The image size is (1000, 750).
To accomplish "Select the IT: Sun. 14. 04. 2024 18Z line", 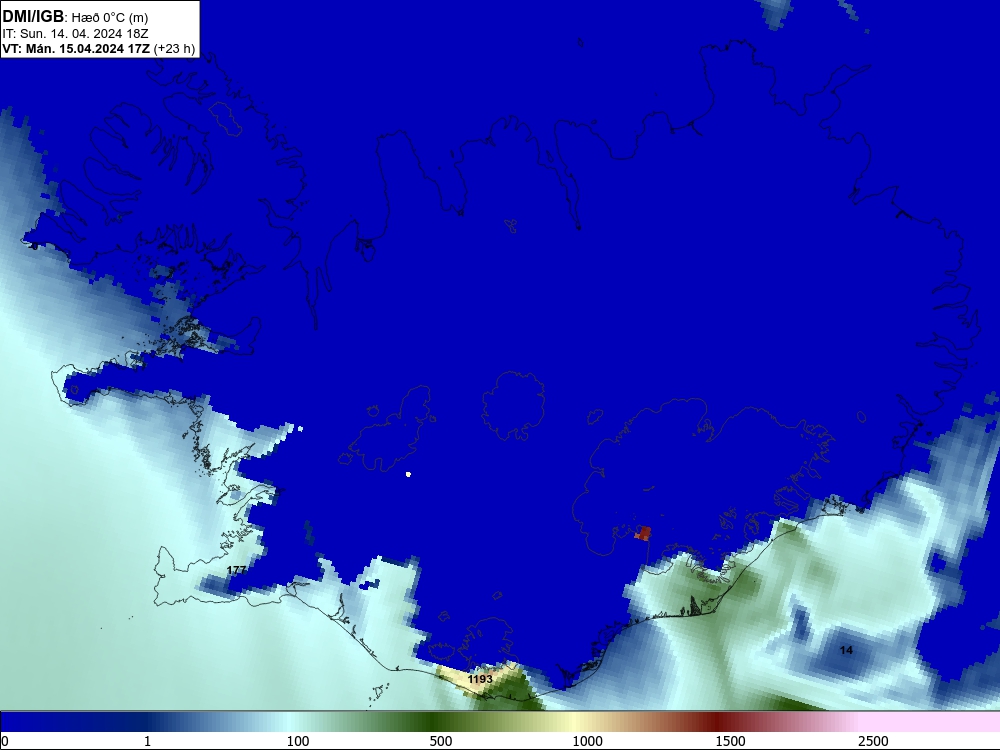I will tap(75, 34).
